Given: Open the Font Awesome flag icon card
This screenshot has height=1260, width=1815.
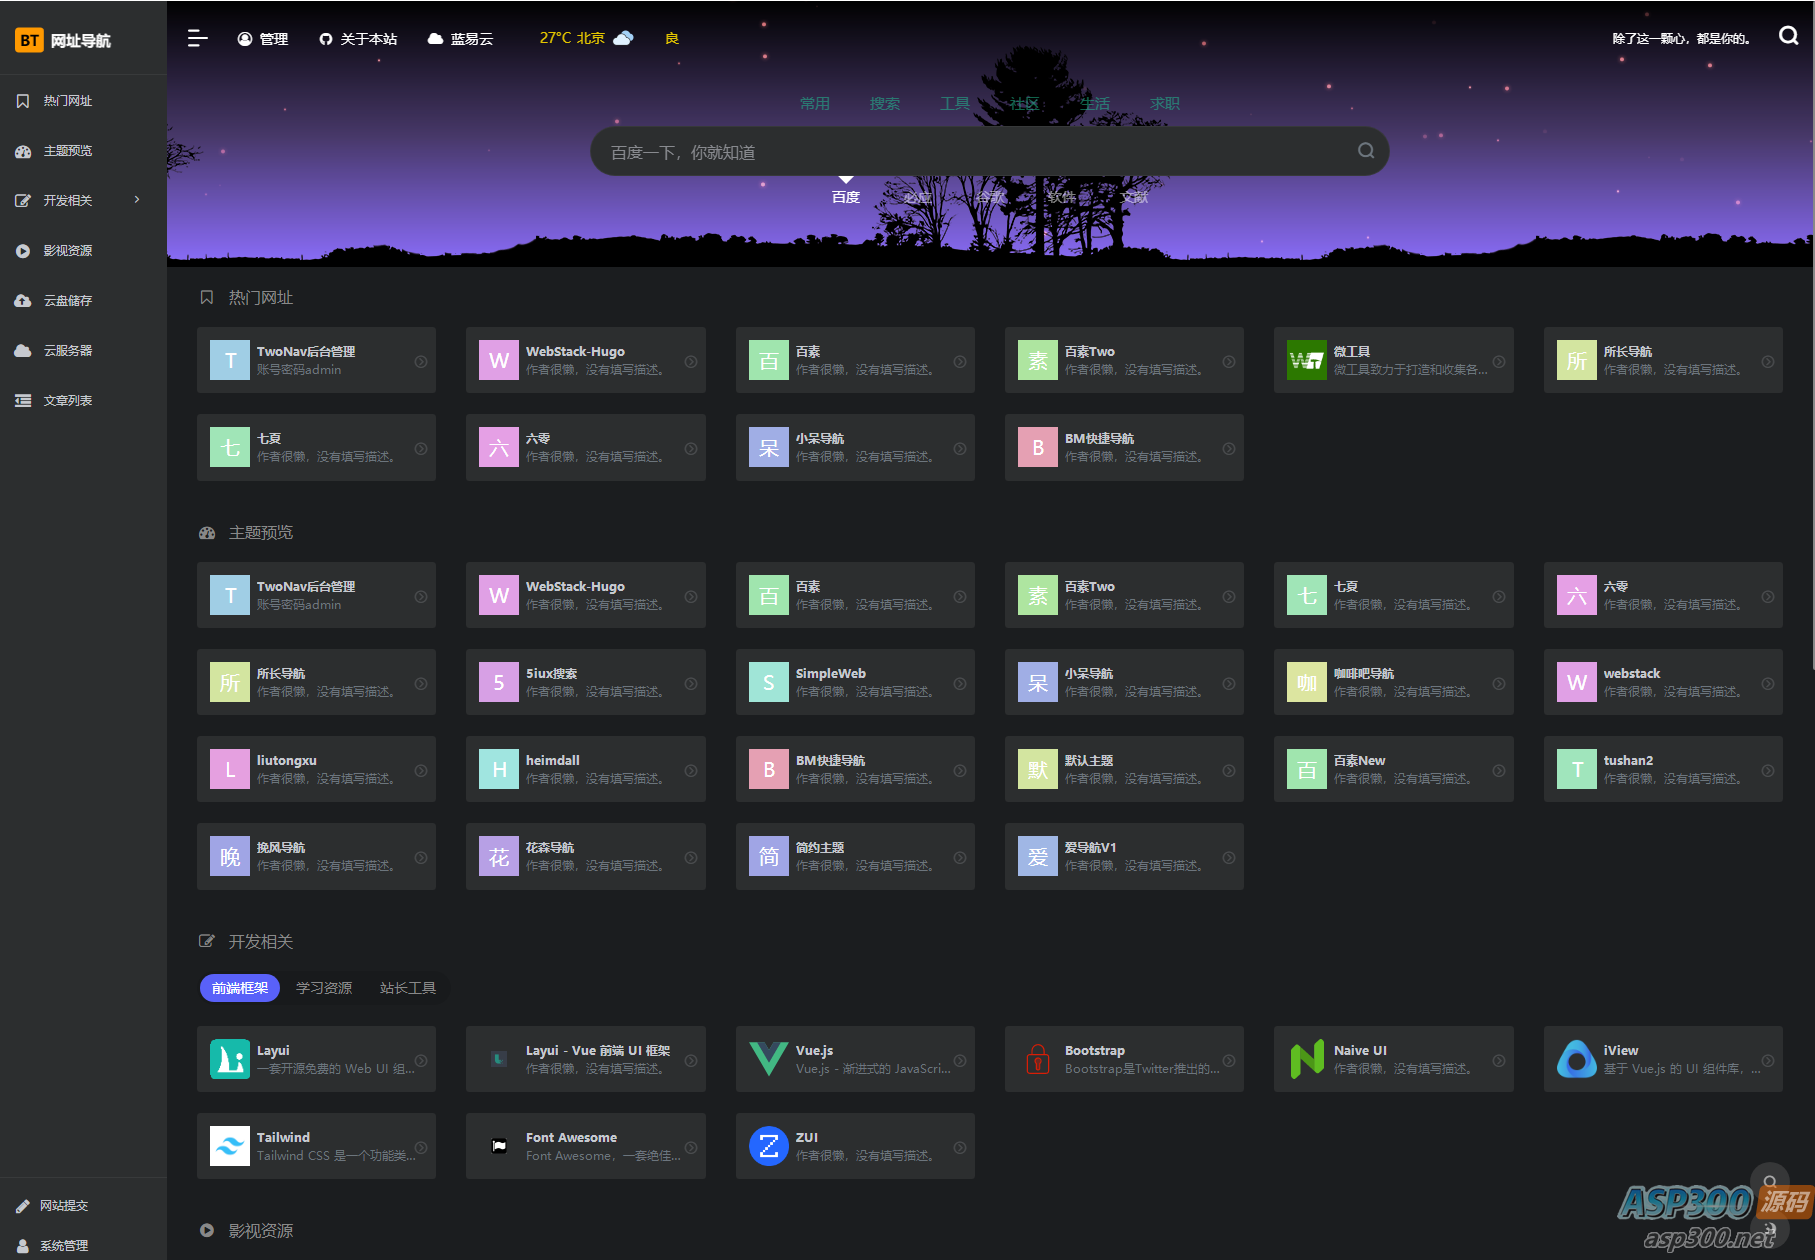Looking at the screenshot, I should pos(499,1146).
